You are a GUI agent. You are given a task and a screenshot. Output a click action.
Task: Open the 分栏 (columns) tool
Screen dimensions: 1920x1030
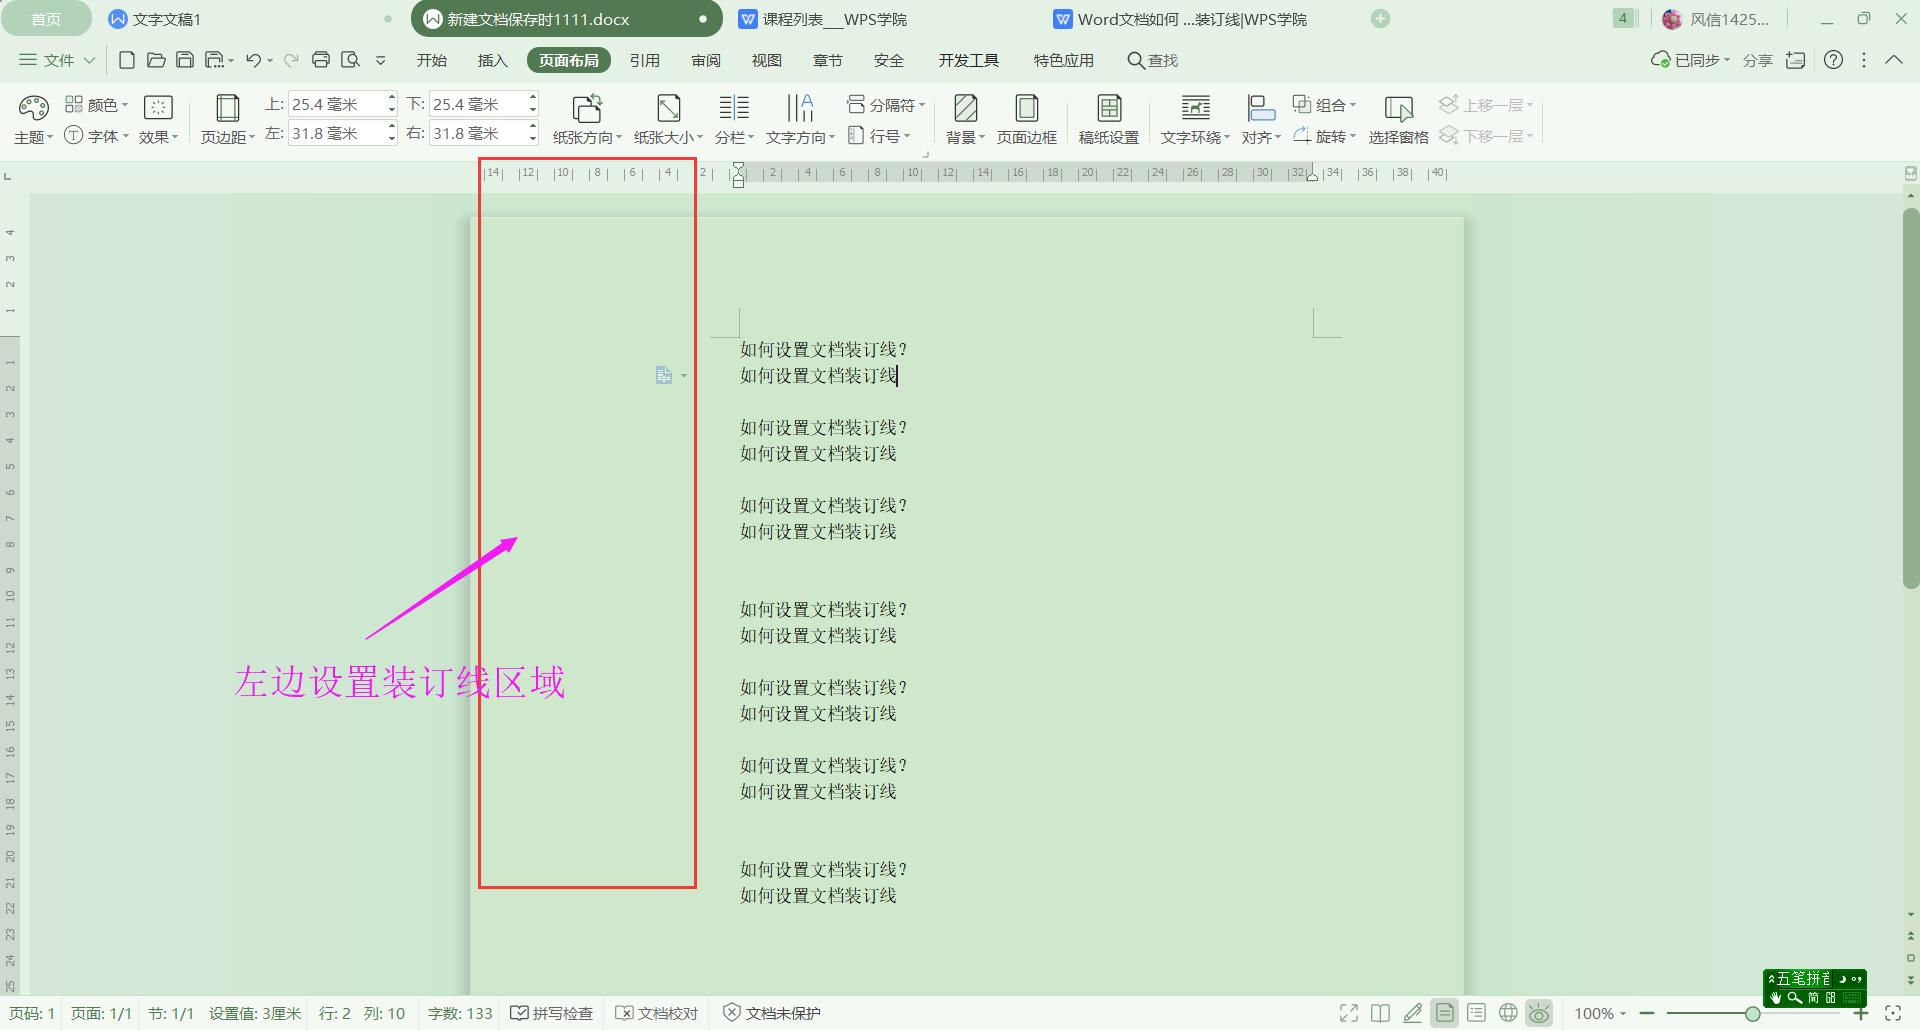coord(734,118)
